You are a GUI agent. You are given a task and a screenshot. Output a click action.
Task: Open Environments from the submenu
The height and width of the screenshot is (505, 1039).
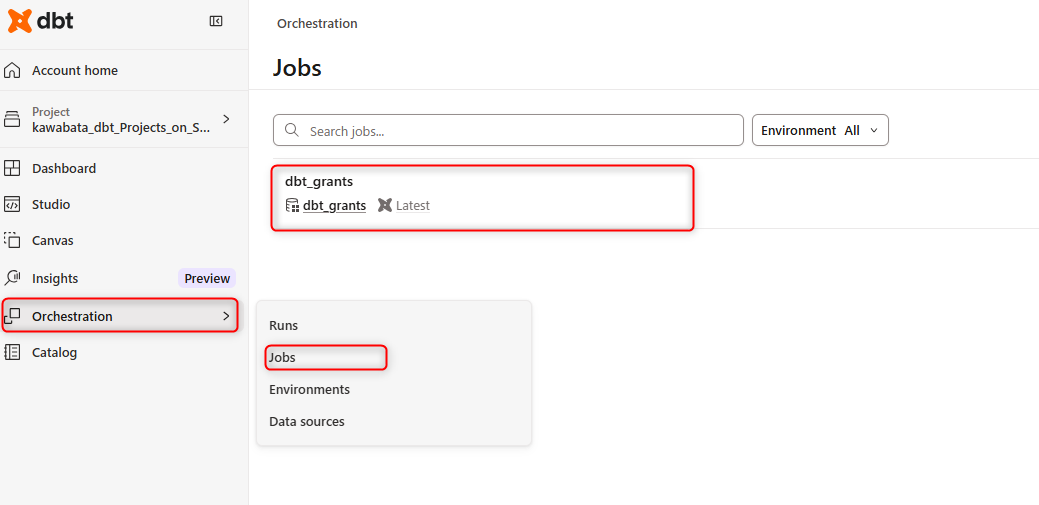[309, 389]
